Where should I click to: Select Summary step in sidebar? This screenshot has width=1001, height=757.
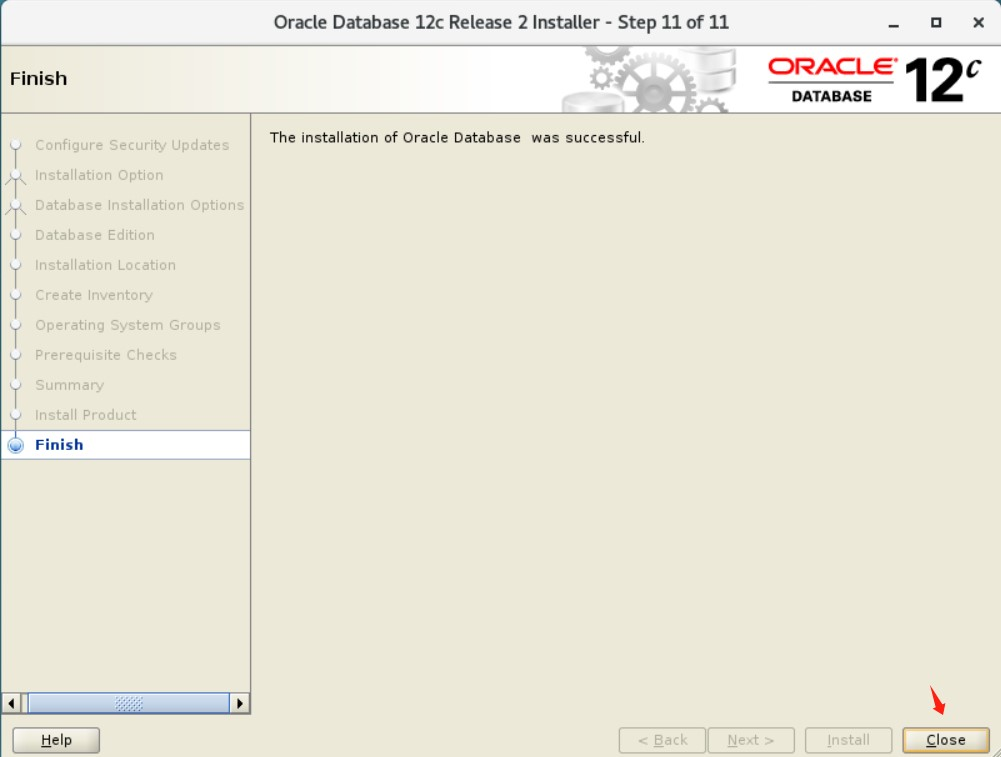point(69,385)
